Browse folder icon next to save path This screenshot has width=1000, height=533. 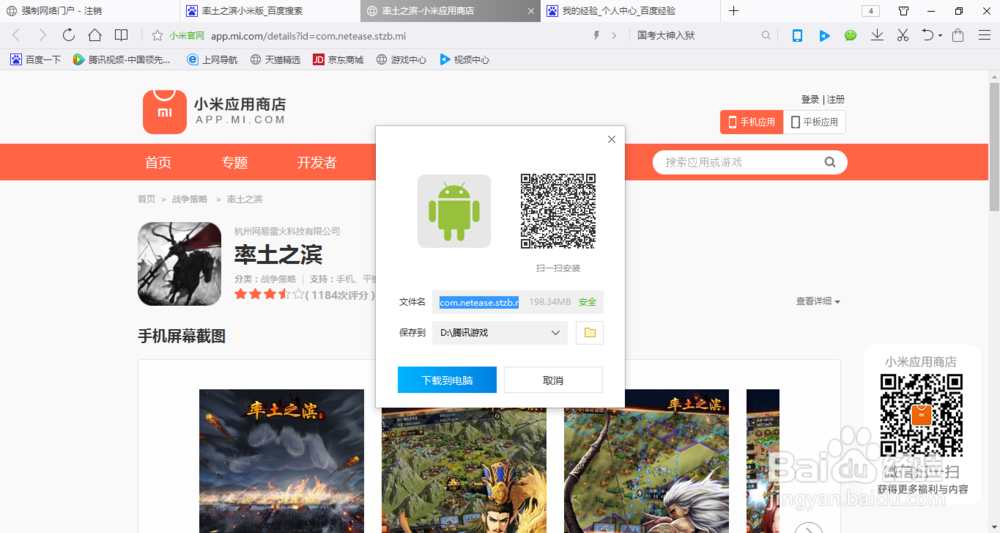589,333
